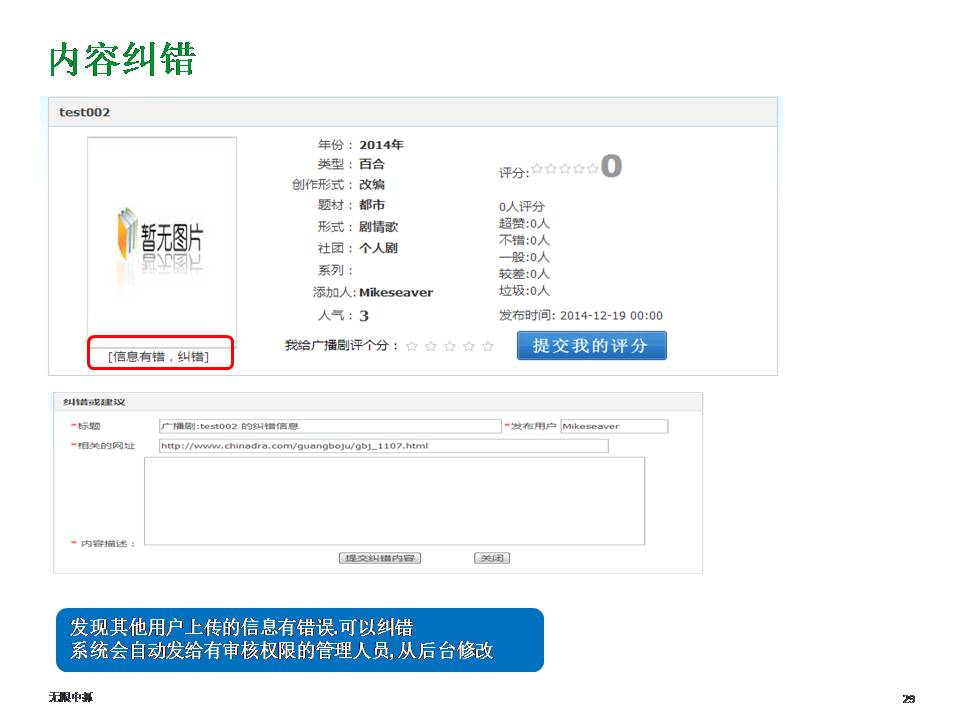Viewport: 960px width, 720px height.
Task: Click the 发布用户 input field
Action: 614,426
